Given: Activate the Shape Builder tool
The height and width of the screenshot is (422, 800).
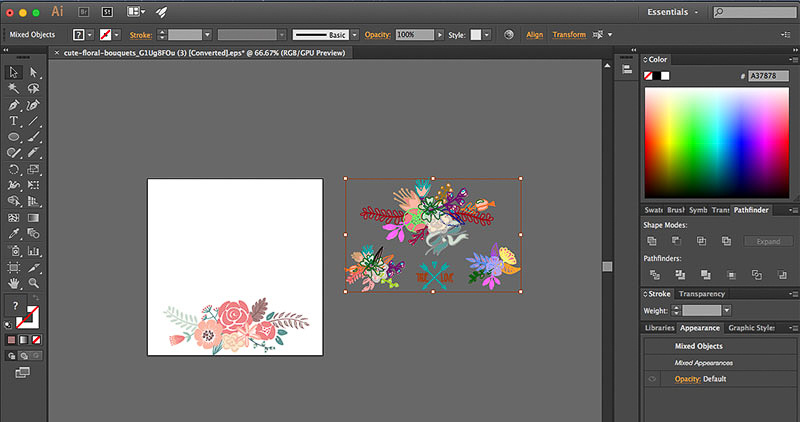Looking at the screenshot, I should [13, 201].
